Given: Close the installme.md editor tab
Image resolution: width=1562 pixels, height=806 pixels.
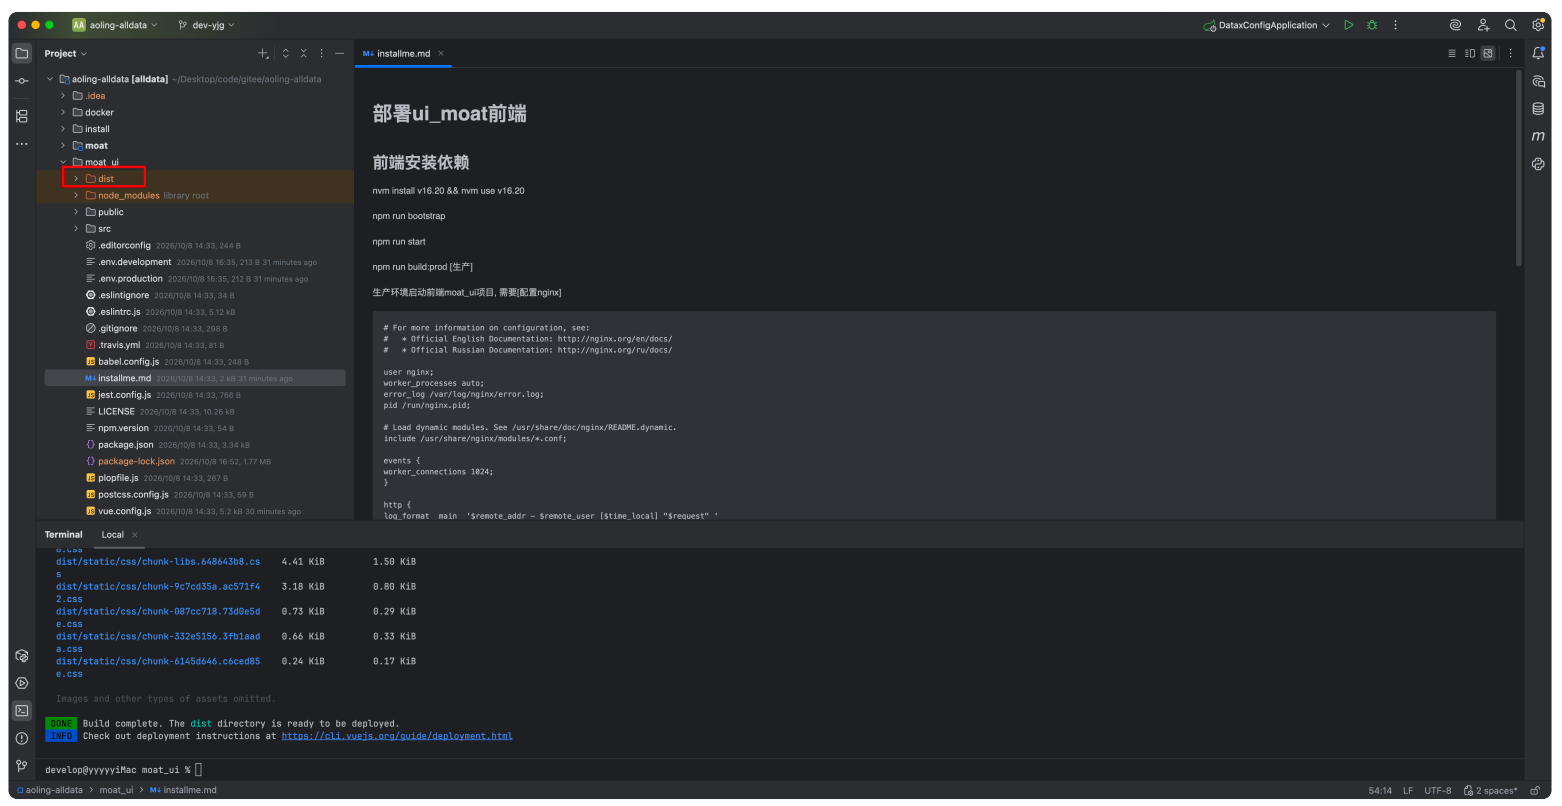Looking at the screenshot, I should coord(441,53).
